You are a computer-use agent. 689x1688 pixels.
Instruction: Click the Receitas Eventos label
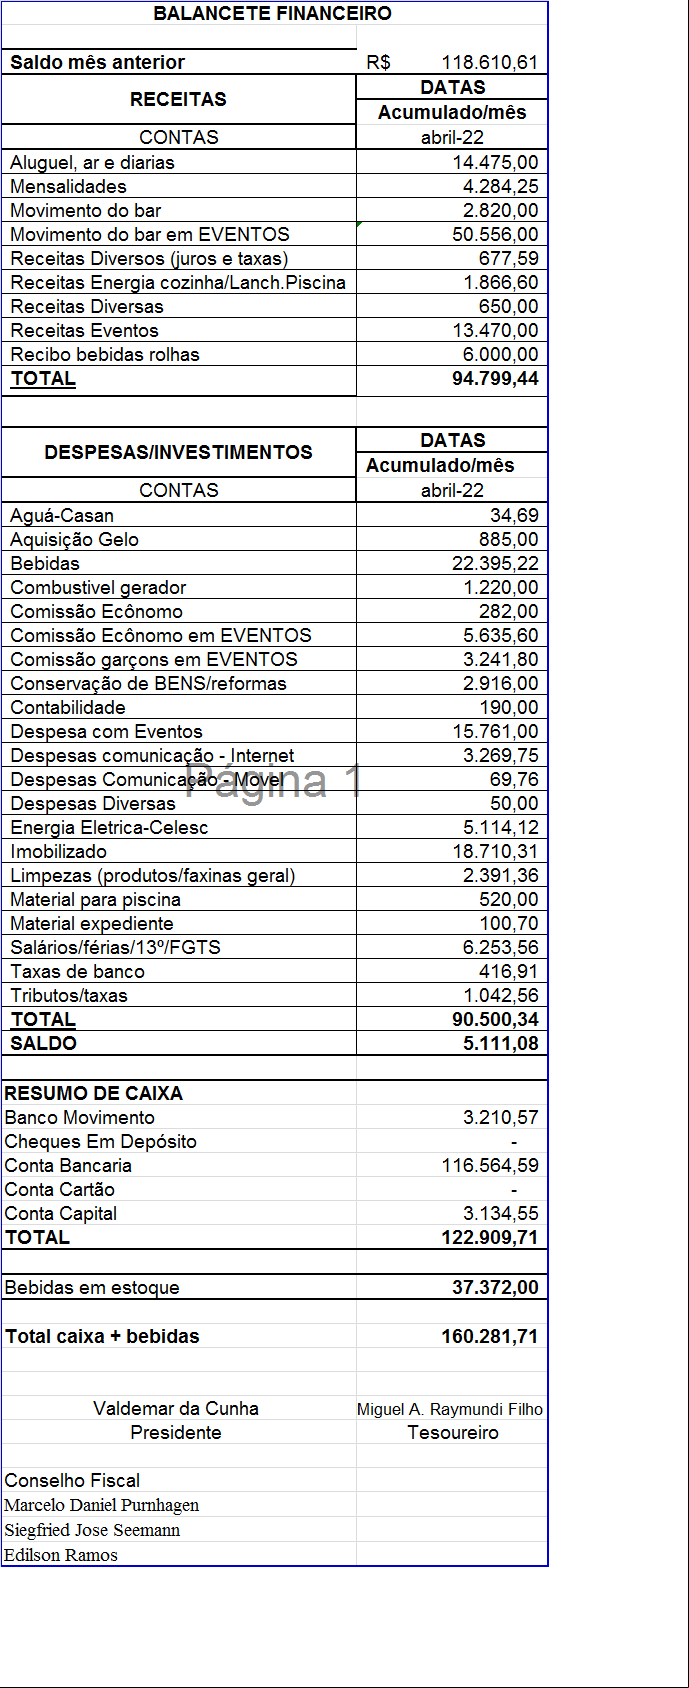tap(84, 330)
